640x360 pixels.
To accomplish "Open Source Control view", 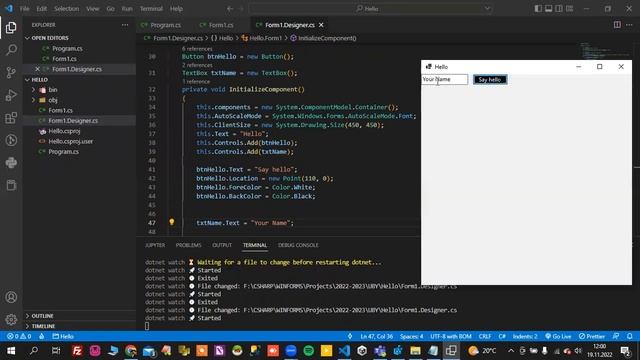I will click(x=11, y=73).
